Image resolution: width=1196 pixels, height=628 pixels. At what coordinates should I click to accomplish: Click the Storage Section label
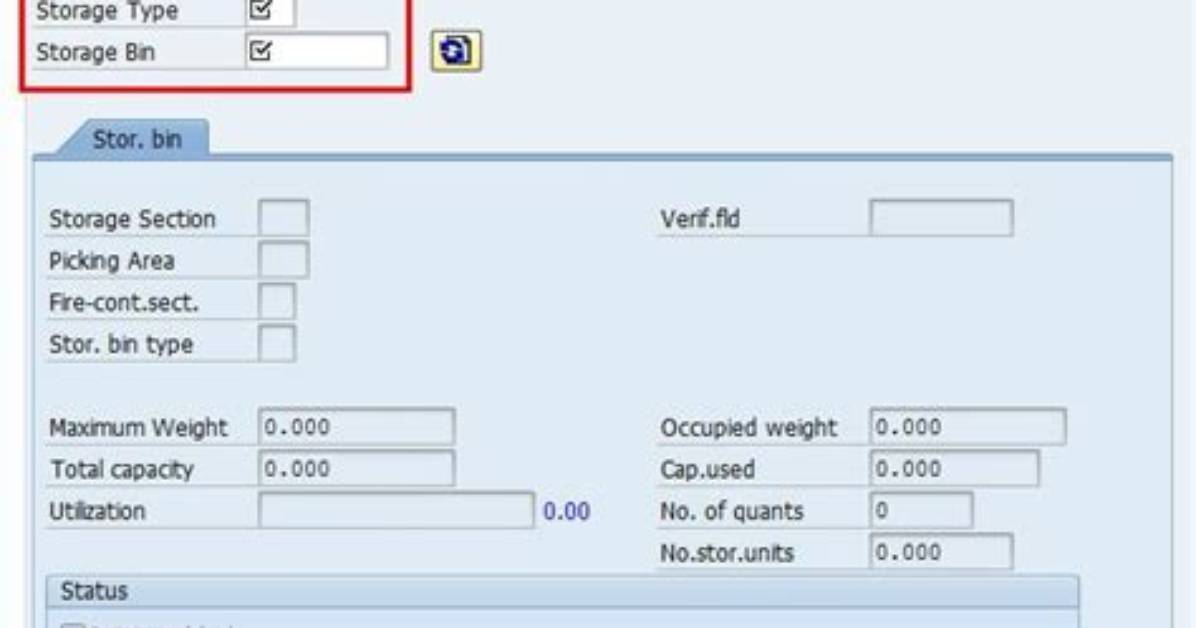[x=132, y=220]
